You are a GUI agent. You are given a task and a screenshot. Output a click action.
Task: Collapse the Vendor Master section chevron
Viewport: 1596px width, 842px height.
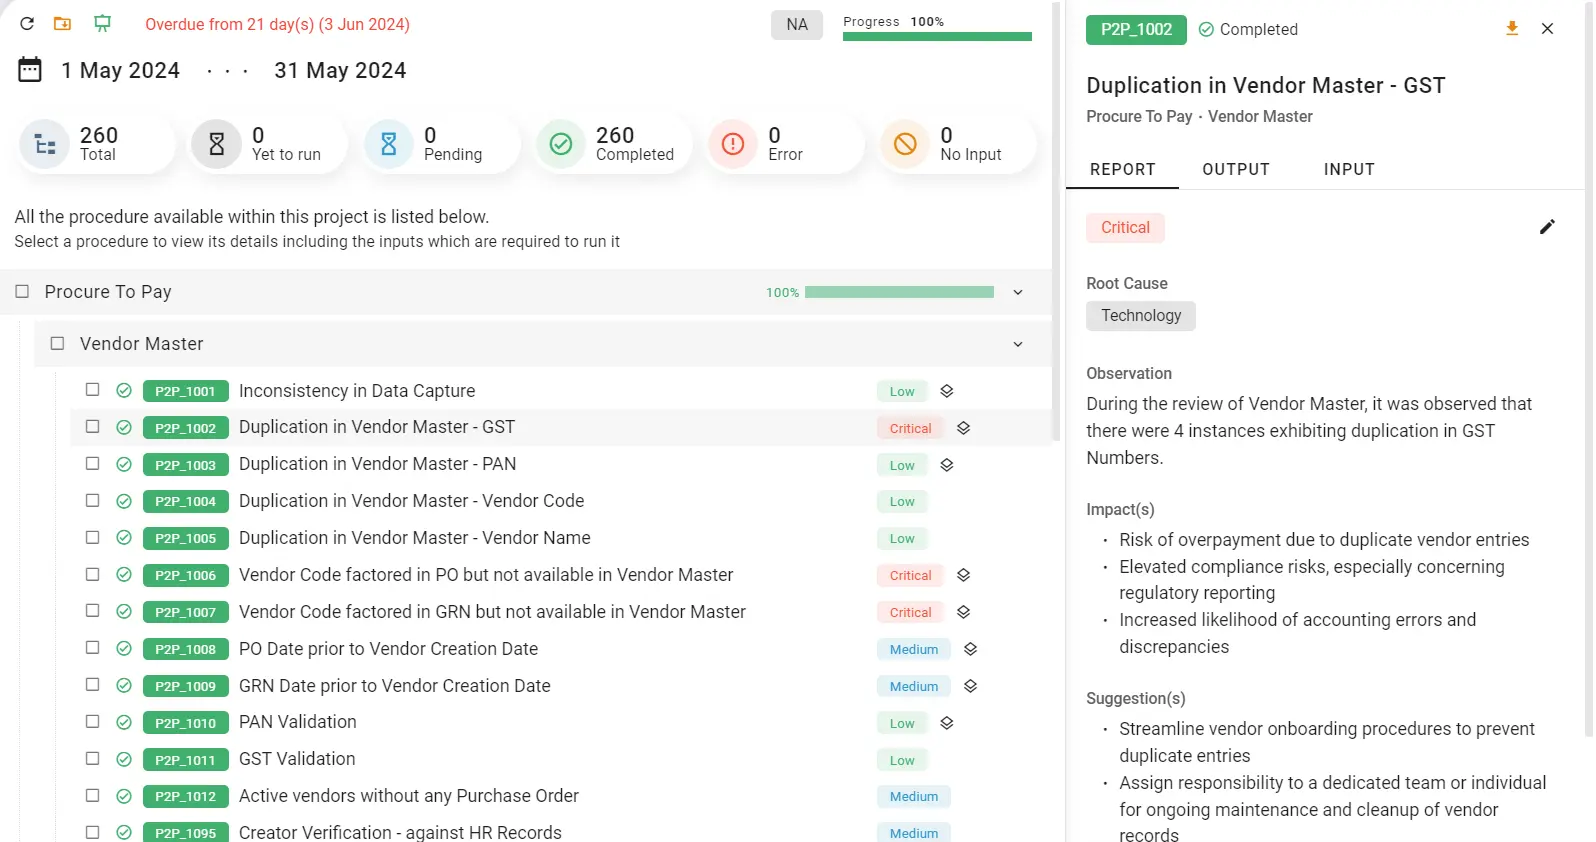1017,345
